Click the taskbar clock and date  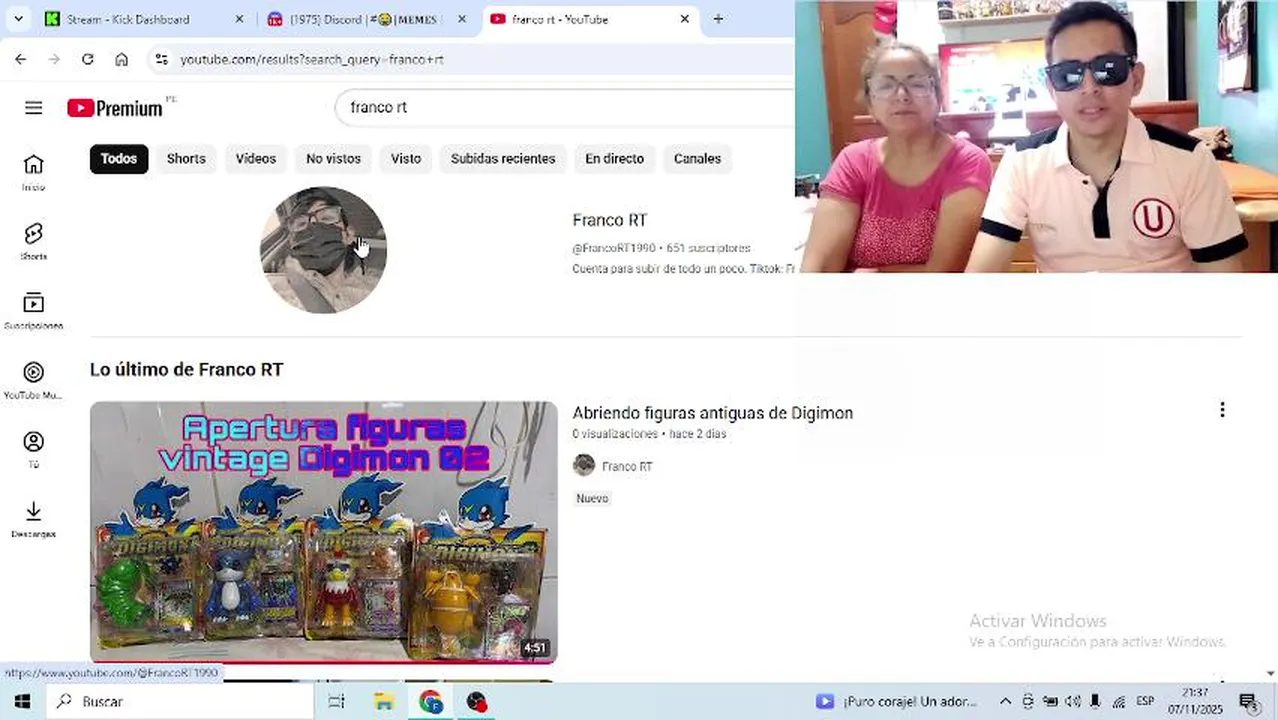[x=1195, y=701]
